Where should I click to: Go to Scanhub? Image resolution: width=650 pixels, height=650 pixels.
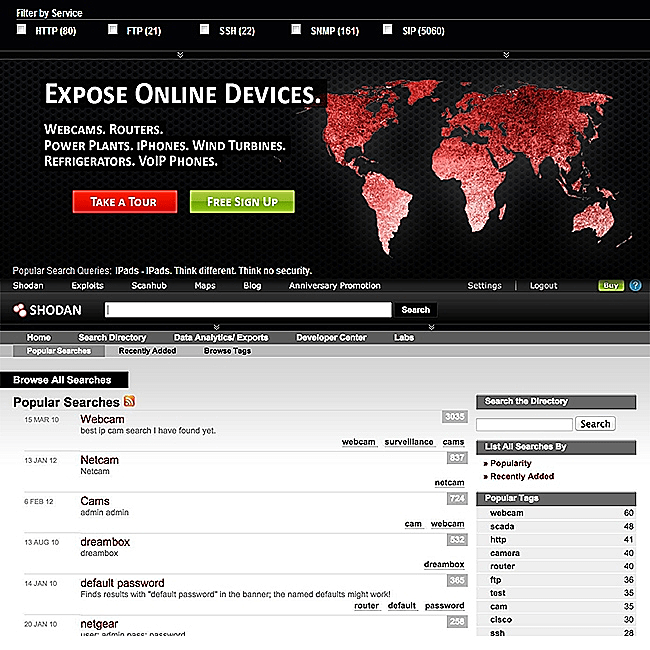pos(149,286)
